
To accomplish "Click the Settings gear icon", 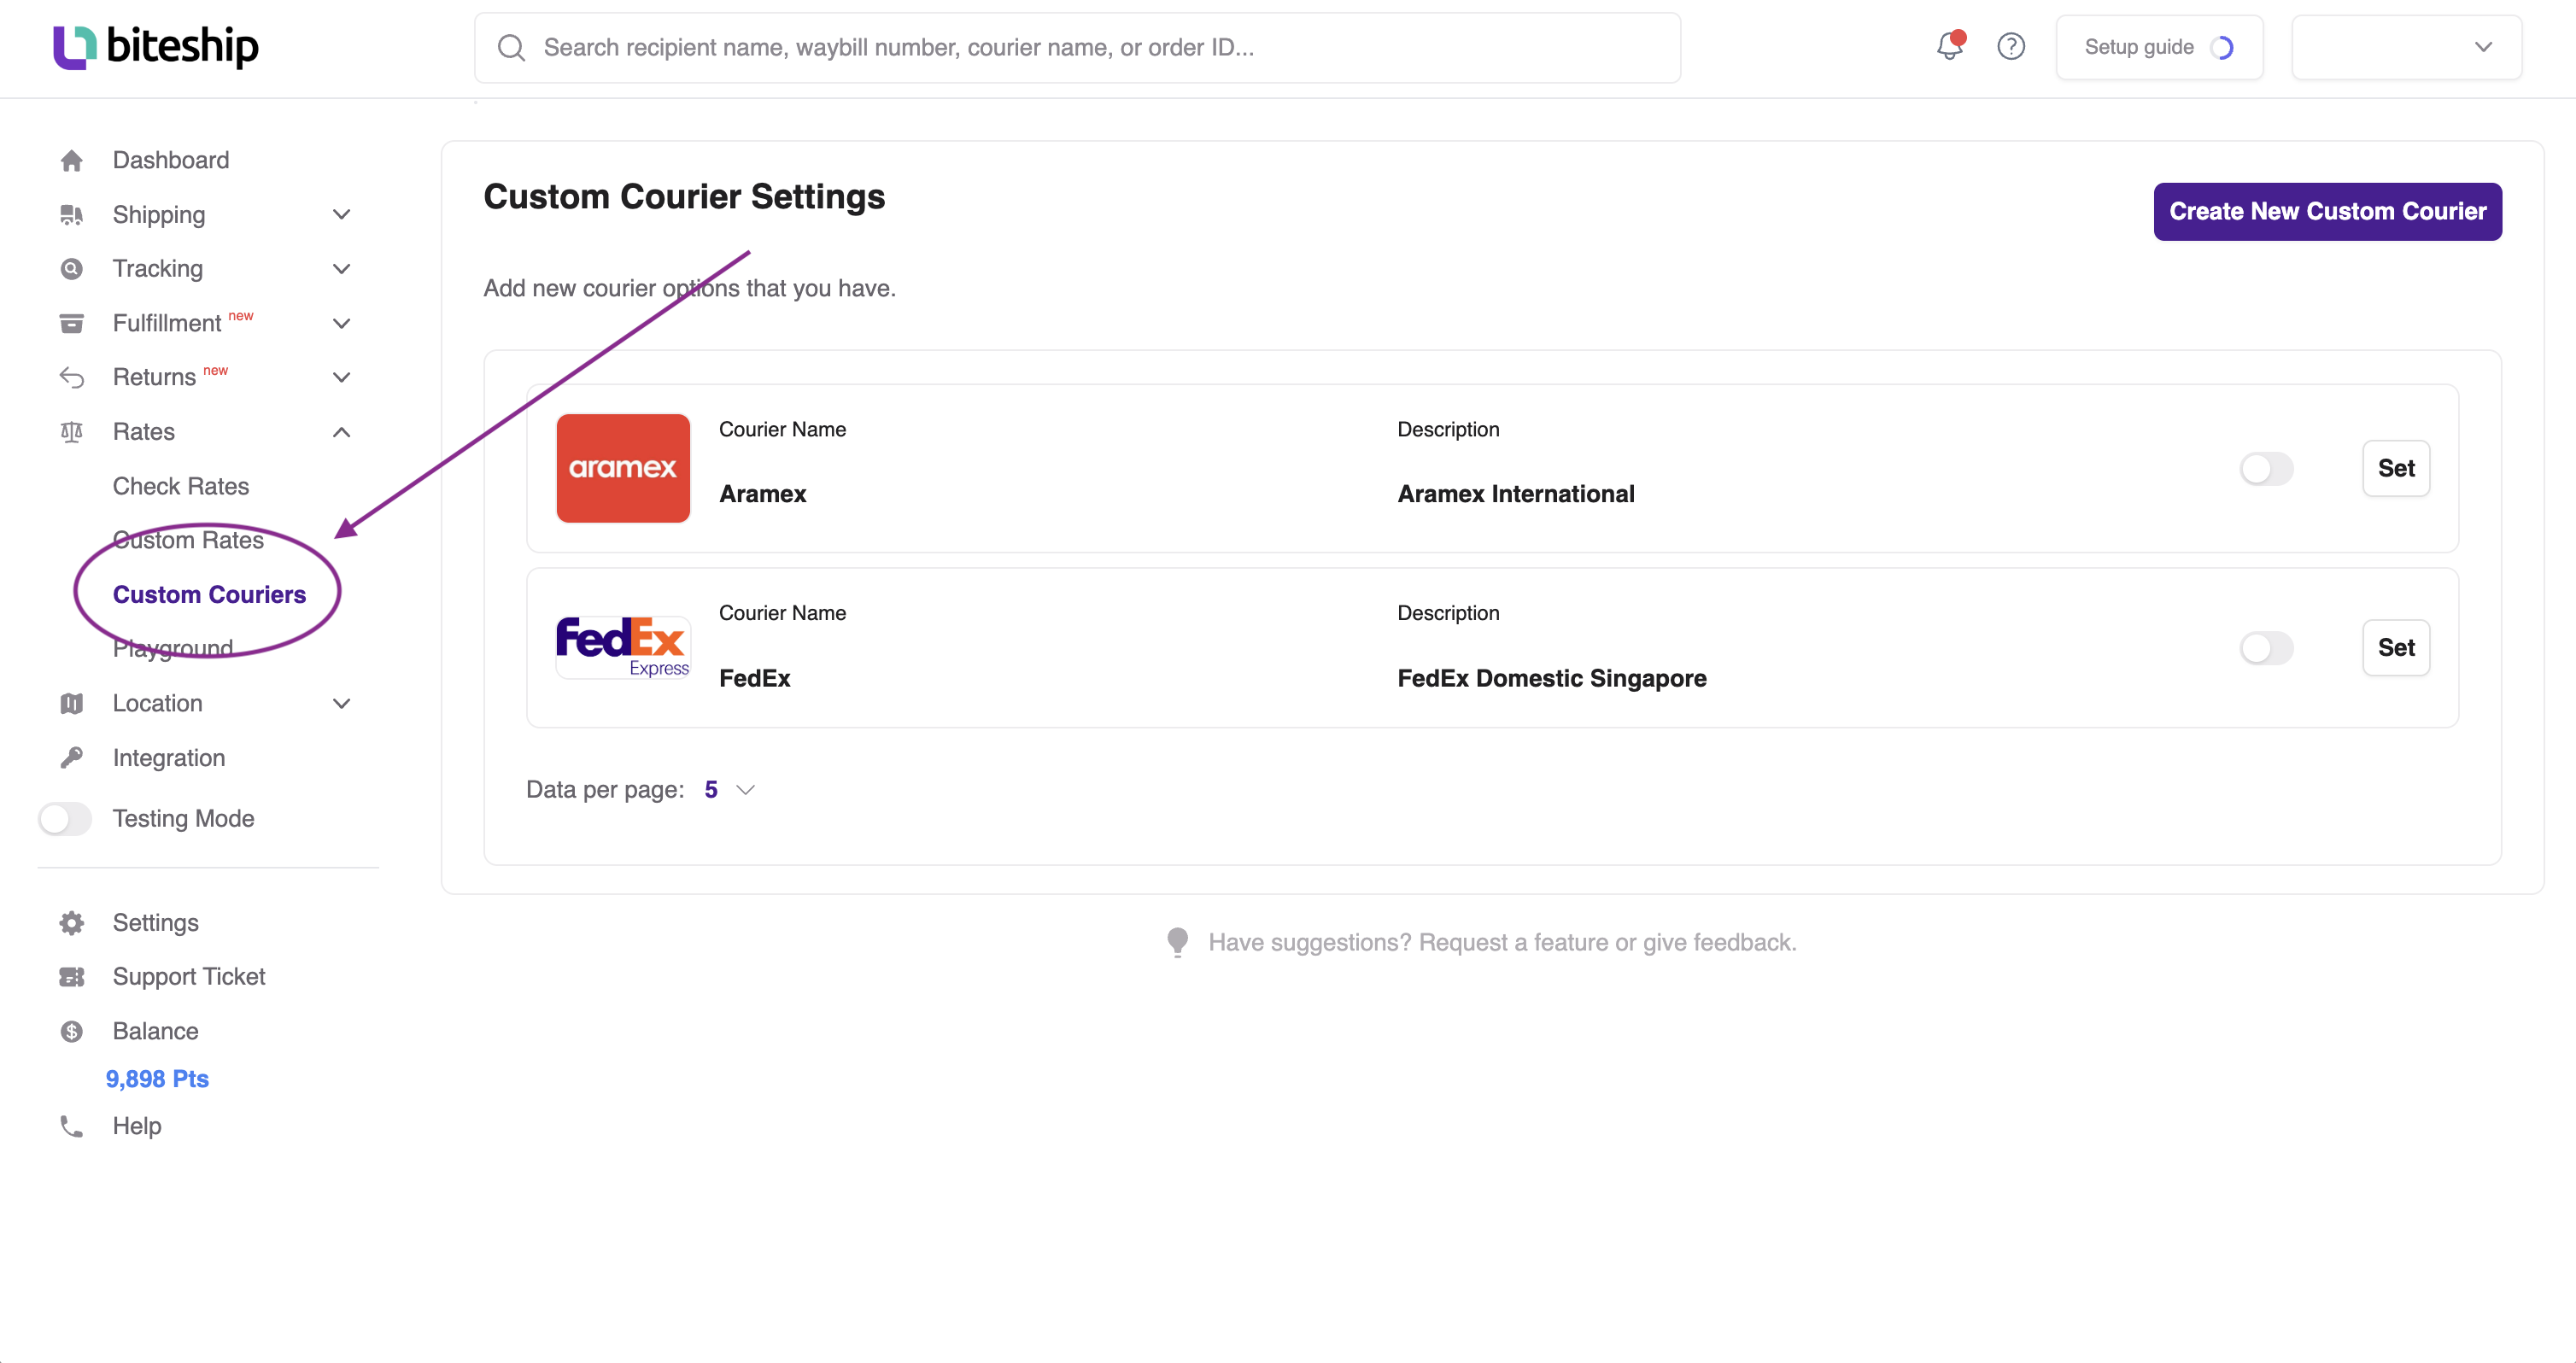I will 72,923.
